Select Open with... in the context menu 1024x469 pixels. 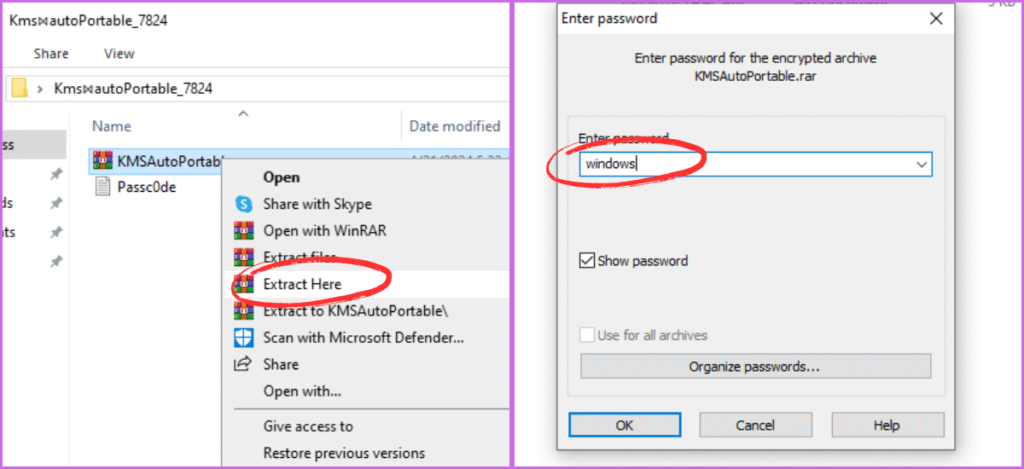click(302, 391)
